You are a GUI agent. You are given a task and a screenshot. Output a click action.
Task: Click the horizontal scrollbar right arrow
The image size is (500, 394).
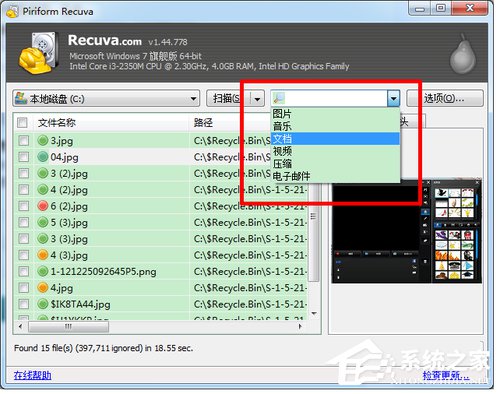point(300,326)
